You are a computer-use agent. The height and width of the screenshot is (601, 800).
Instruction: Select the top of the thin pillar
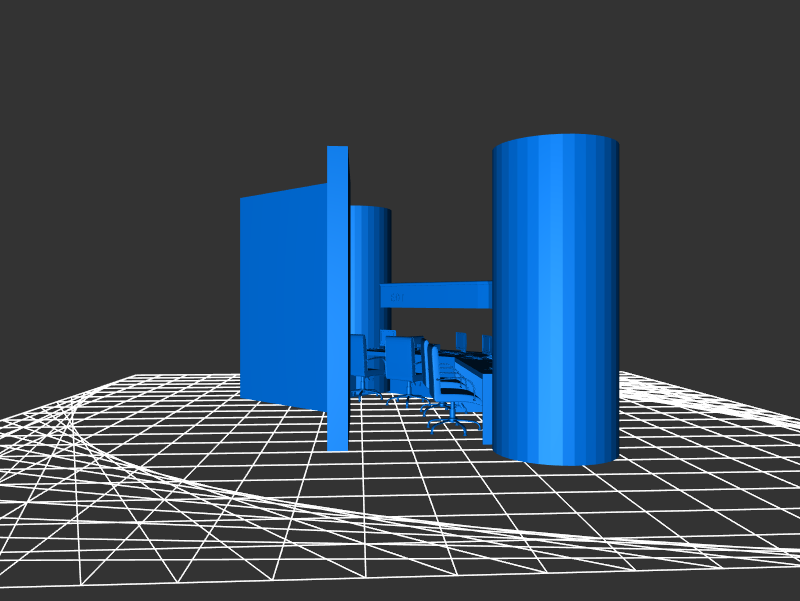[338, 150]
